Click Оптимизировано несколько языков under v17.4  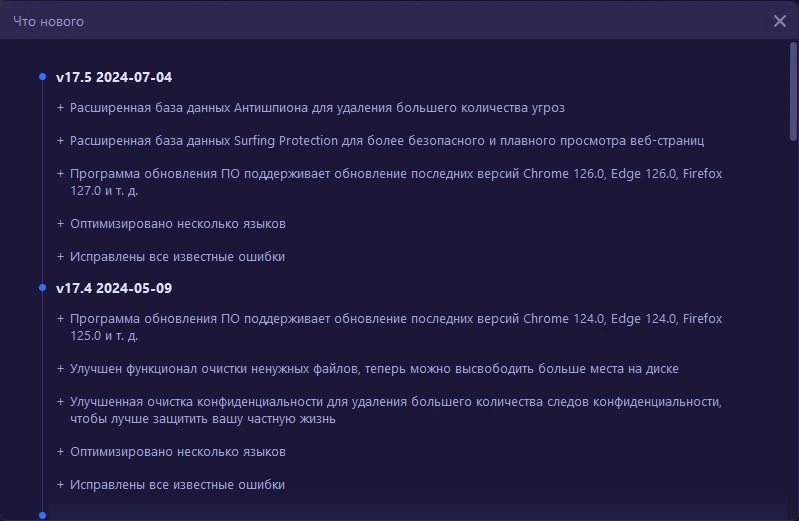[178, 452]
